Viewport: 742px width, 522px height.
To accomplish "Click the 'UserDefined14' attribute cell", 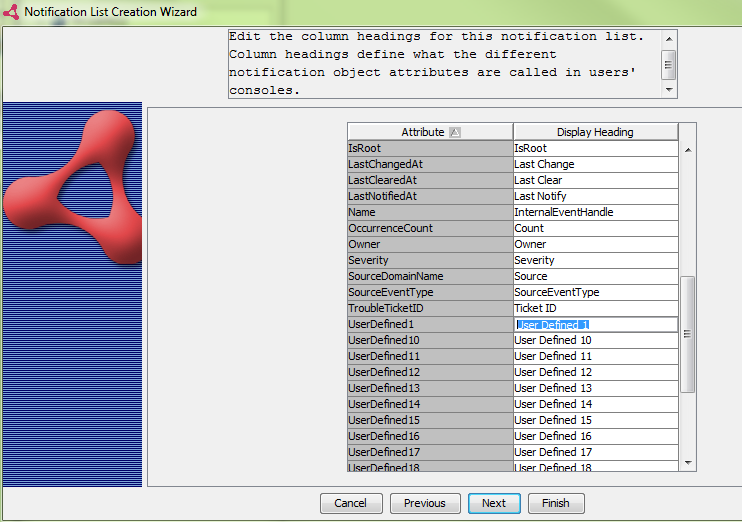I will (430, 405).
